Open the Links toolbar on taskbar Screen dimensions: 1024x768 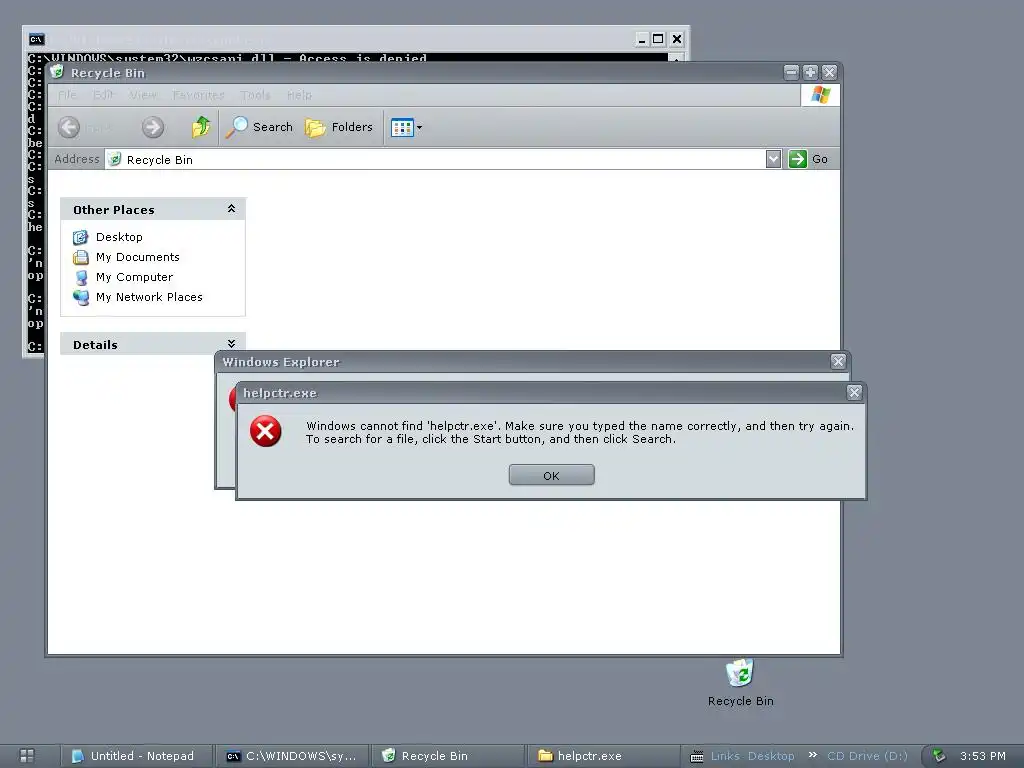[725, 756]
